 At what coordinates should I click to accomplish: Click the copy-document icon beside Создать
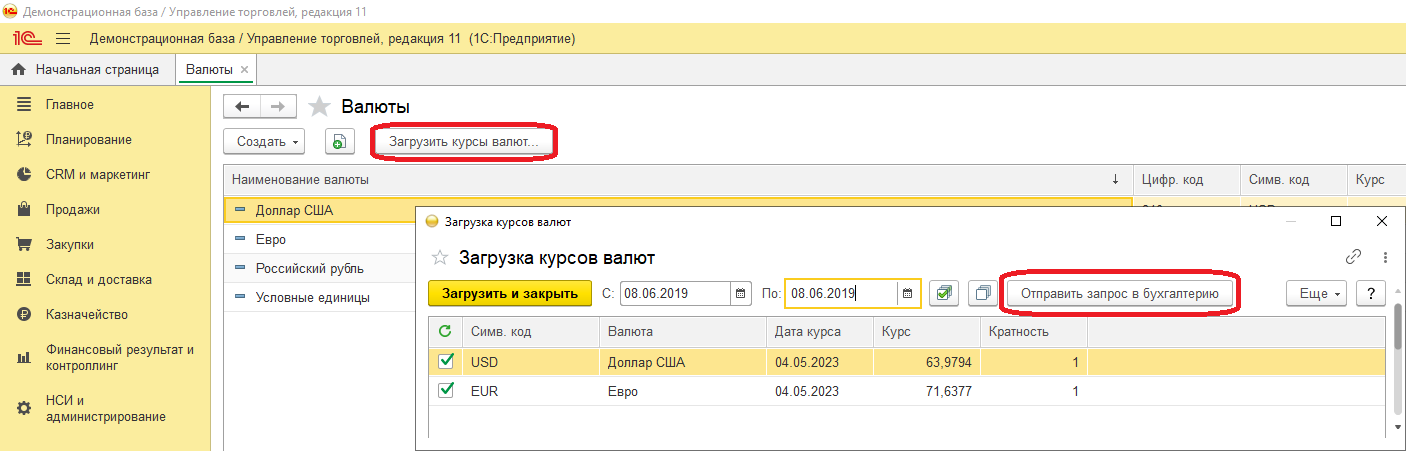340,142
